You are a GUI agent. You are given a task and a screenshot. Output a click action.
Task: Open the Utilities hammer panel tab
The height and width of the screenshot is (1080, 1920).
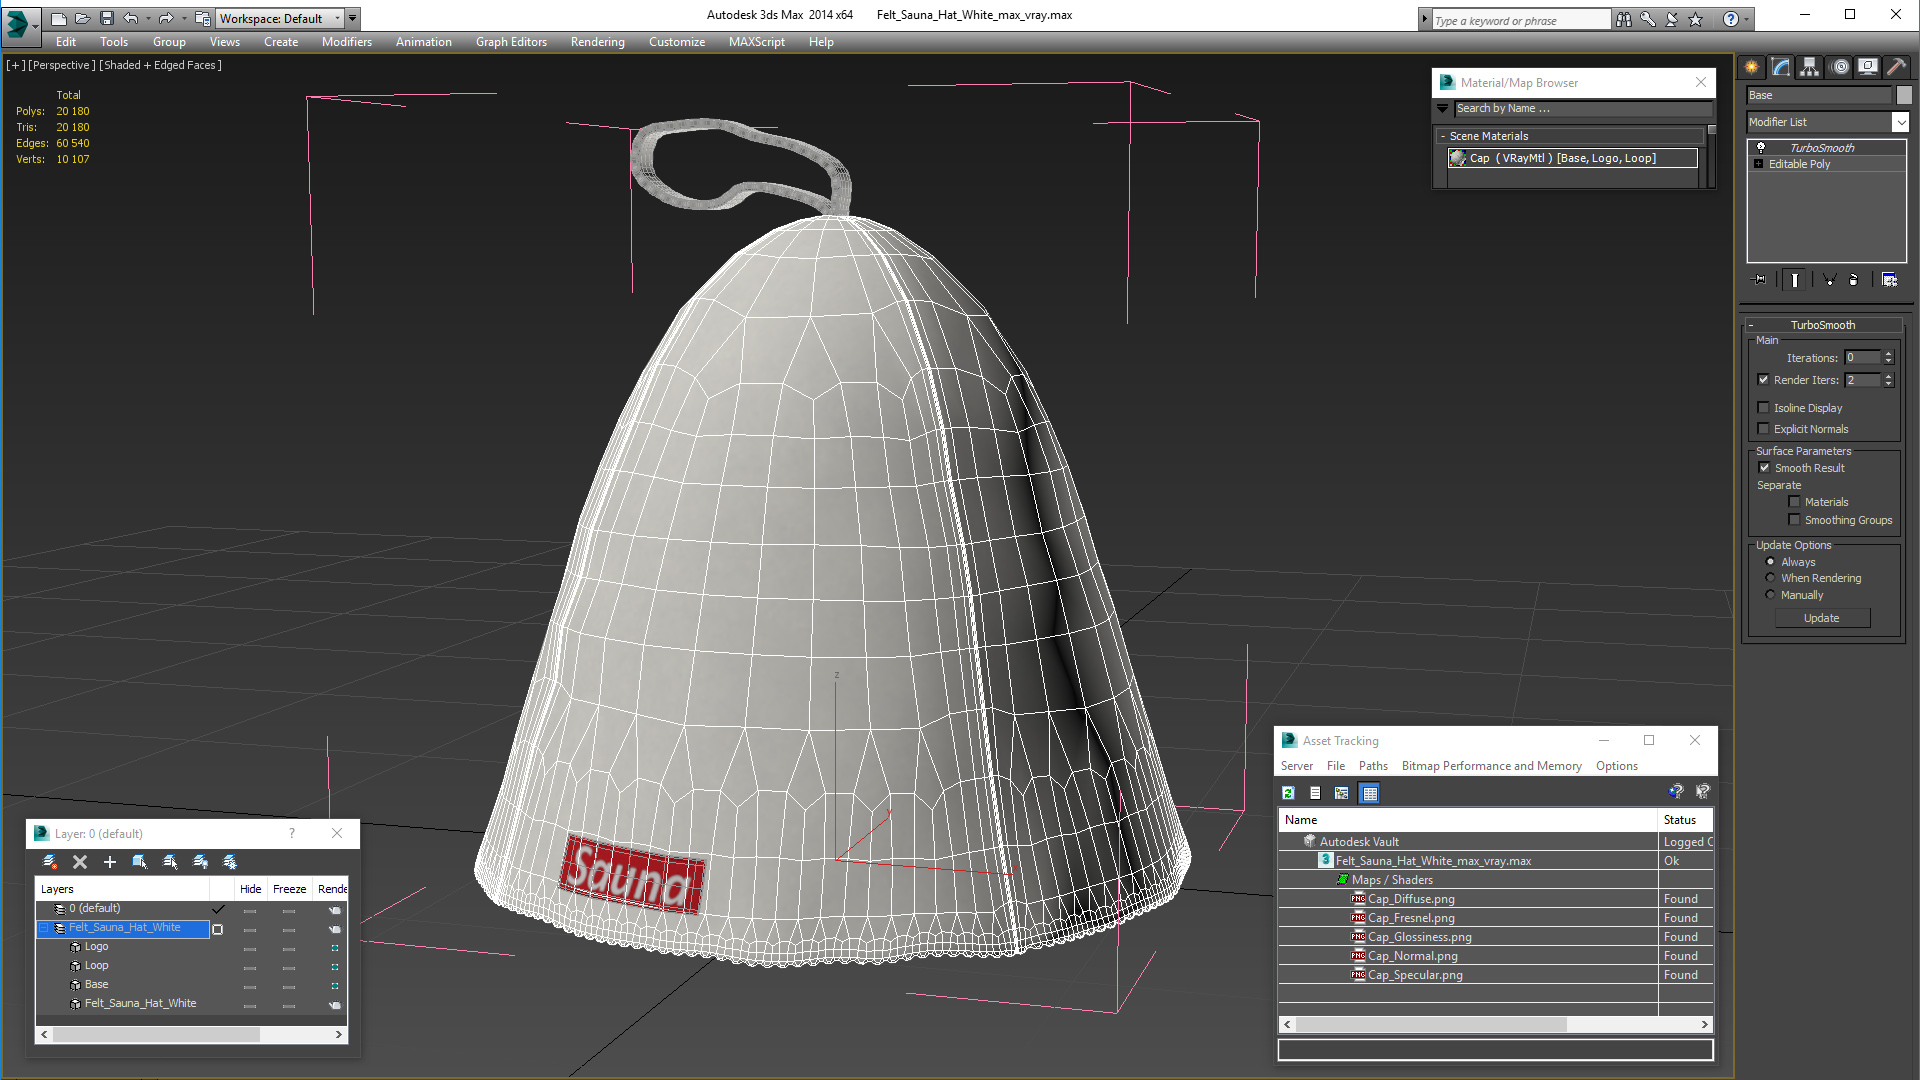1896,67
